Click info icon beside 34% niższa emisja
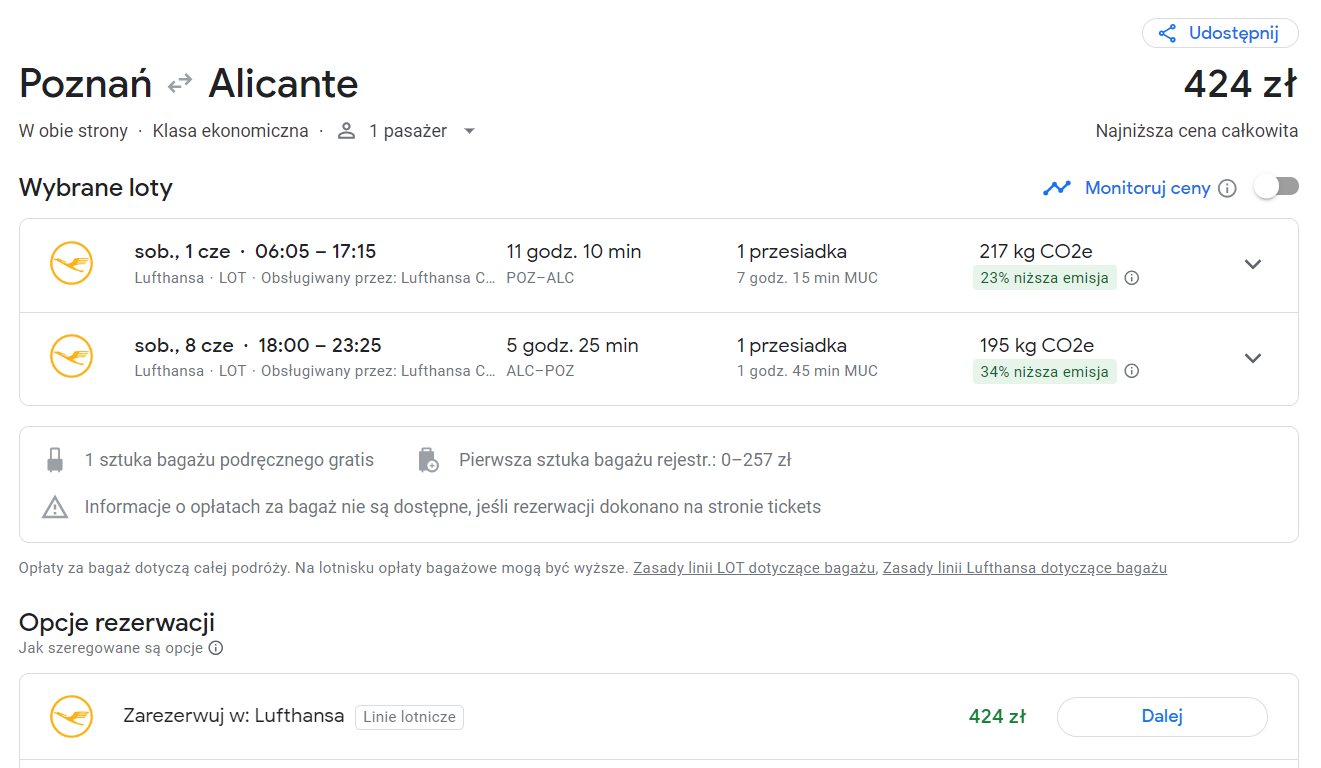The height and width of the screenshot is (768, 1321). click(1131, 371)
